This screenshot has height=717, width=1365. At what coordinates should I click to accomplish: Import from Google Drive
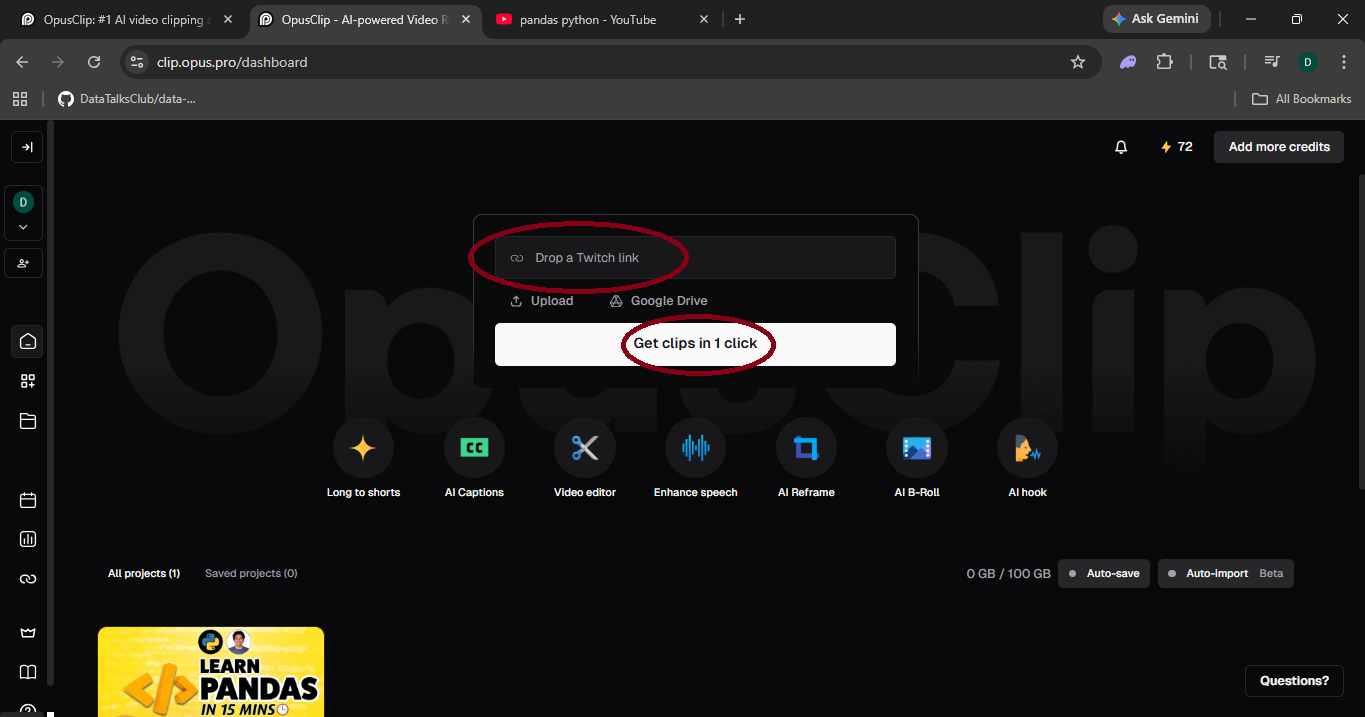(x=658, y=301)
